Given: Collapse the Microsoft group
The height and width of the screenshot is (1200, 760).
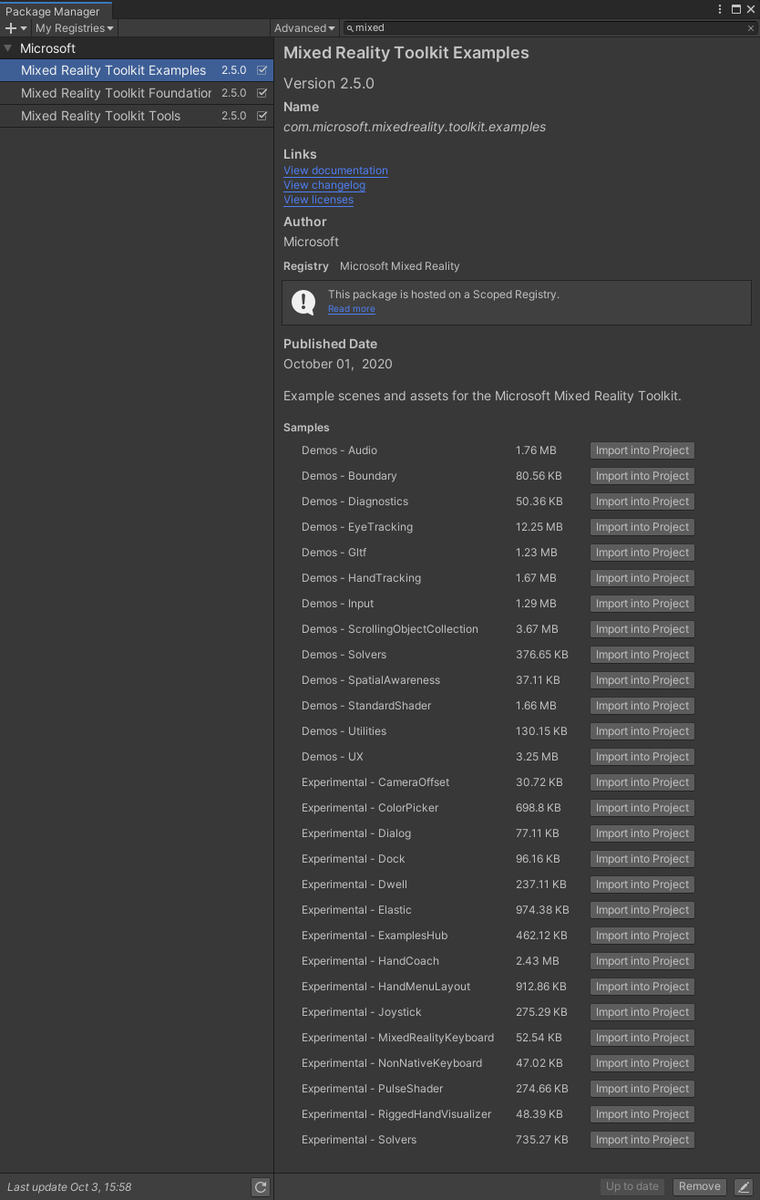Looking at the screenshot, I should tap(9, 48).
